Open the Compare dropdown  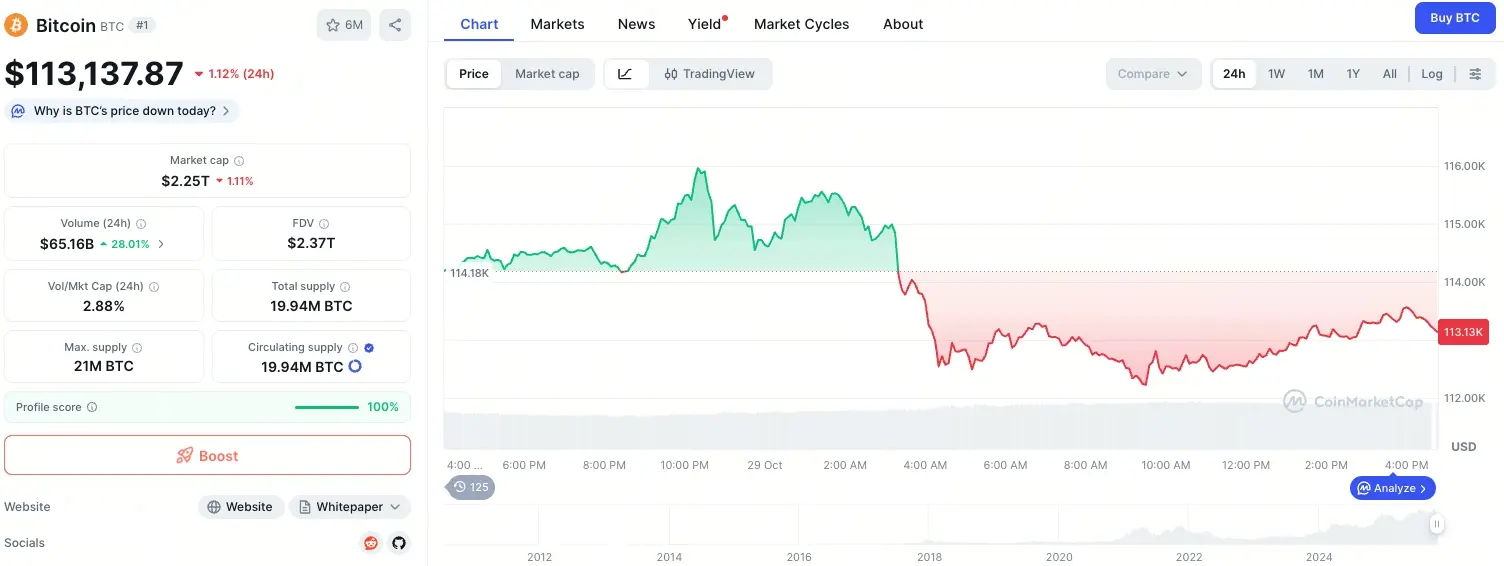1153,74
